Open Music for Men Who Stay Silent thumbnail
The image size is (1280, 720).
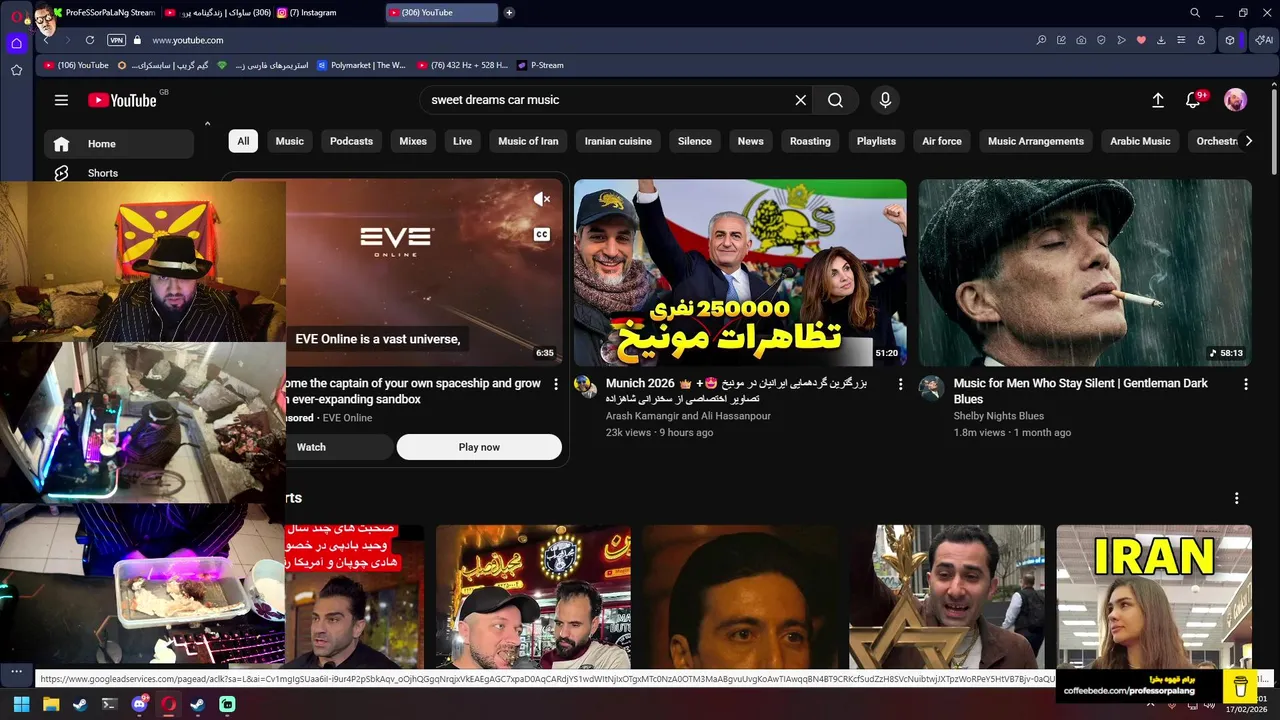click(1085, 273)
